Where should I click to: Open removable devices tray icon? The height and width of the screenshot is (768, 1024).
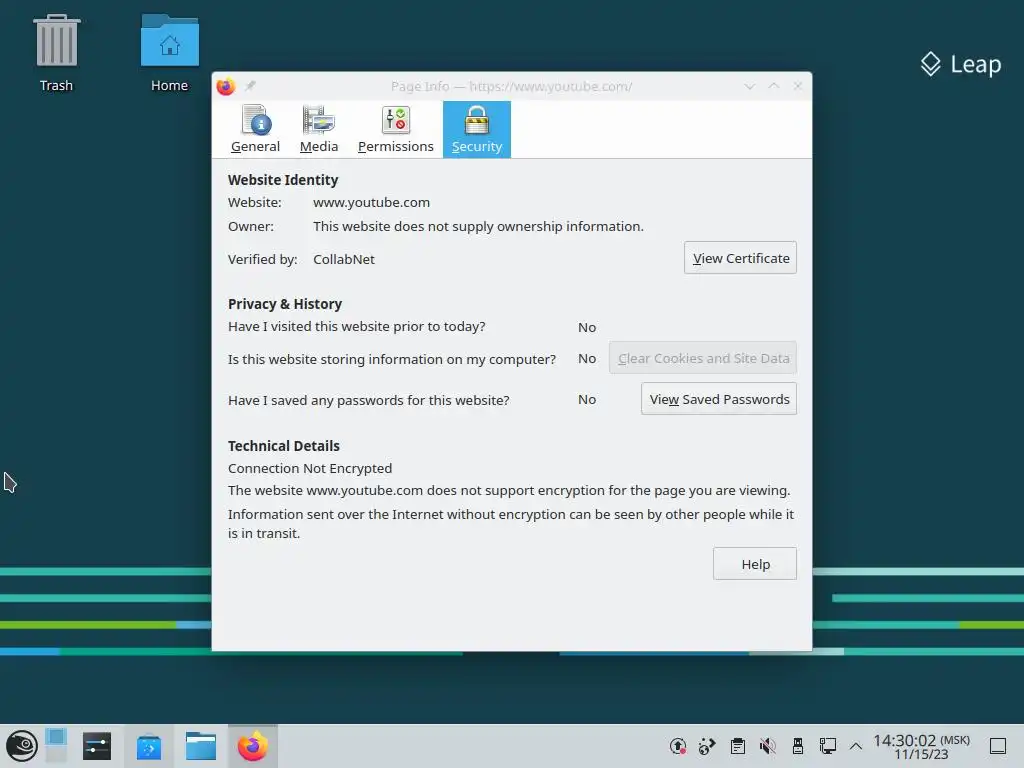pos(797,746)
